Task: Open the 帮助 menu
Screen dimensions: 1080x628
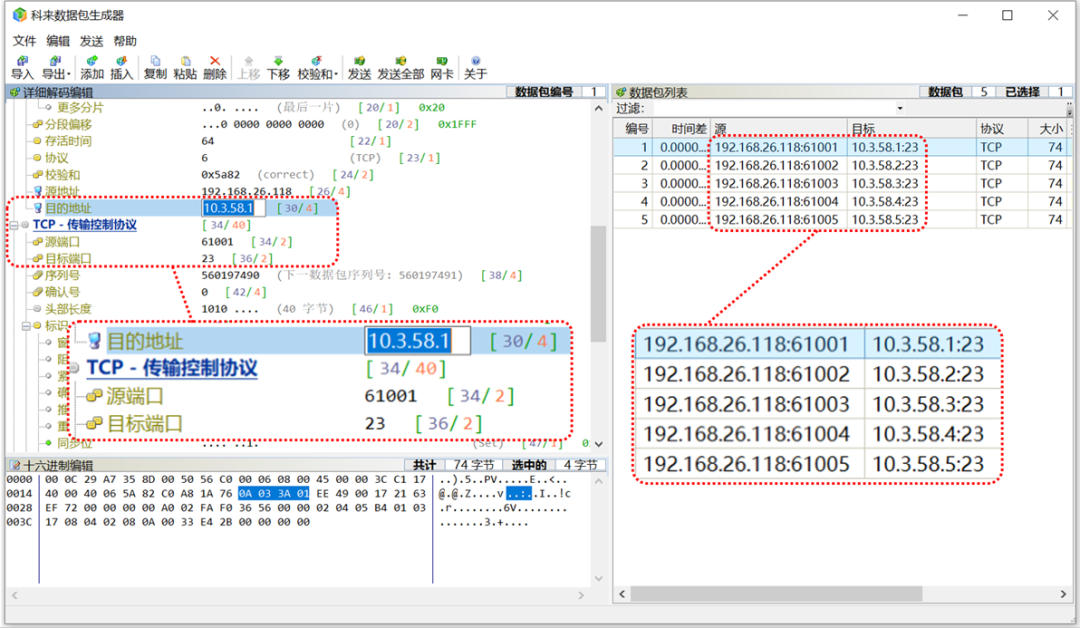Action: (x=125, y=41)
